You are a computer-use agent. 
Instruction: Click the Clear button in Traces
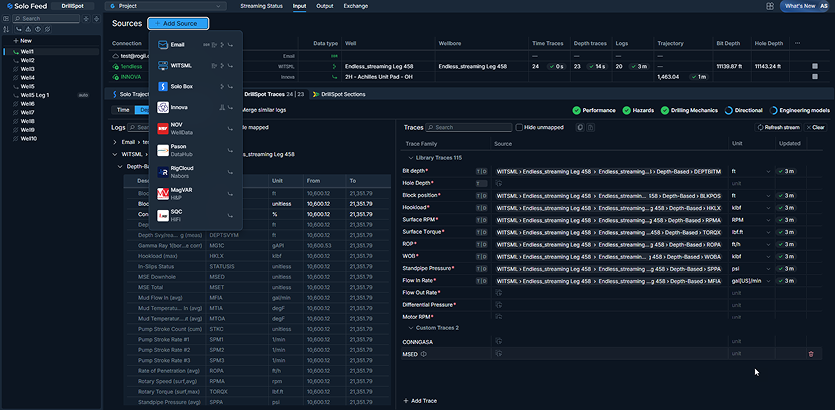coord(815,127)
